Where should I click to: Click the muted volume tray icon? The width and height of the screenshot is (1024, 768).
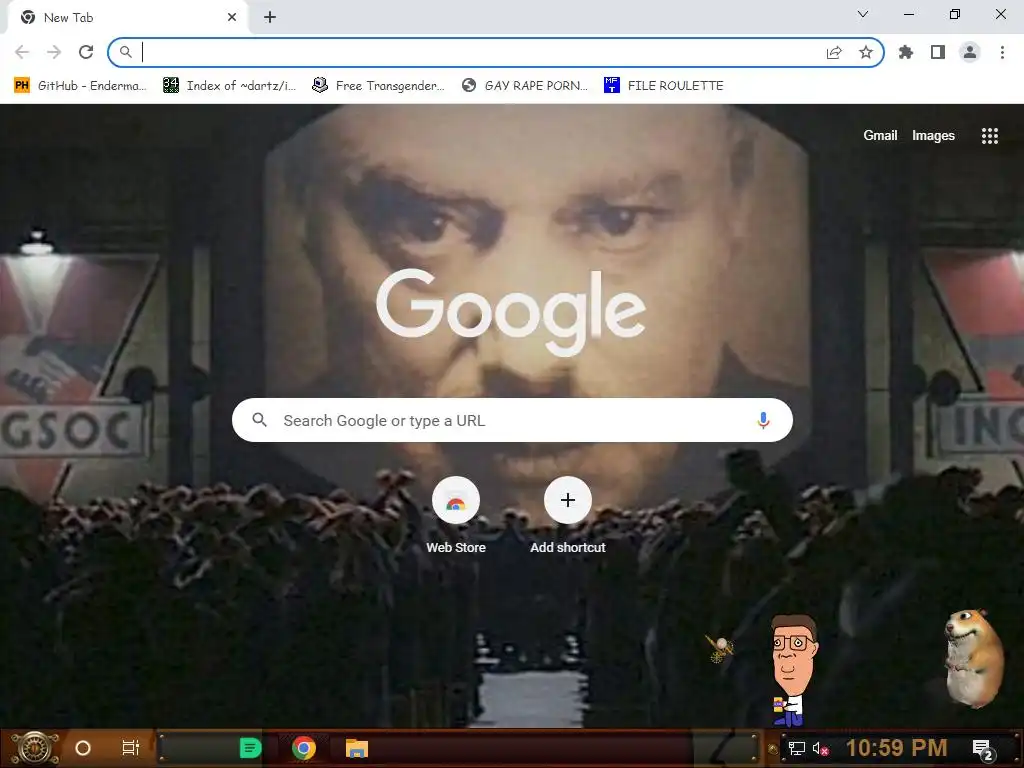[x=820, y=748]
